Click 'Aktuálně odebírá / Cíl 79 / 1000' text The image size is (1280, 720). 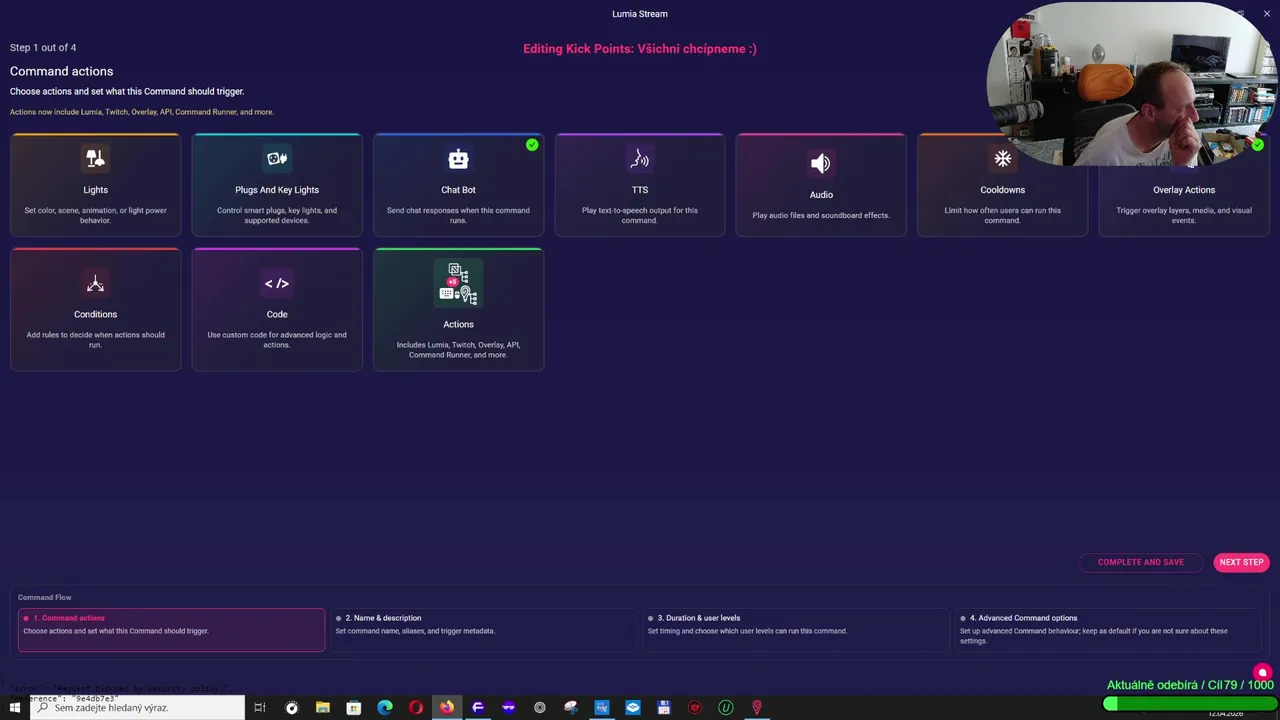point(1190,685)
